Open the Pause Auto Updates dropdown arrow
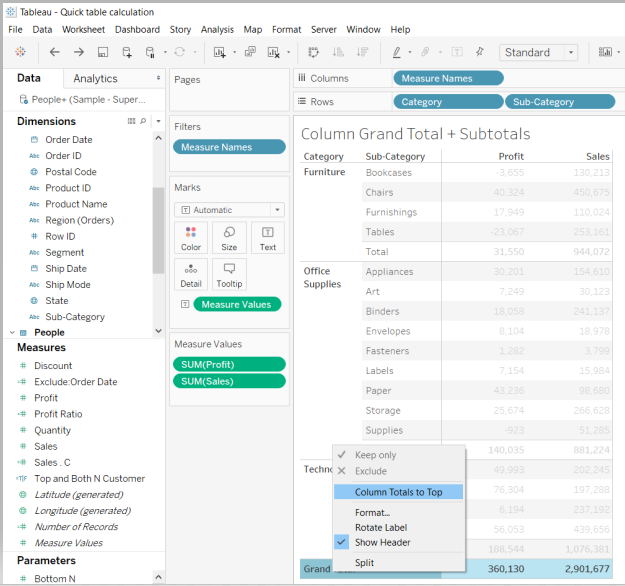 pos(165,52)
